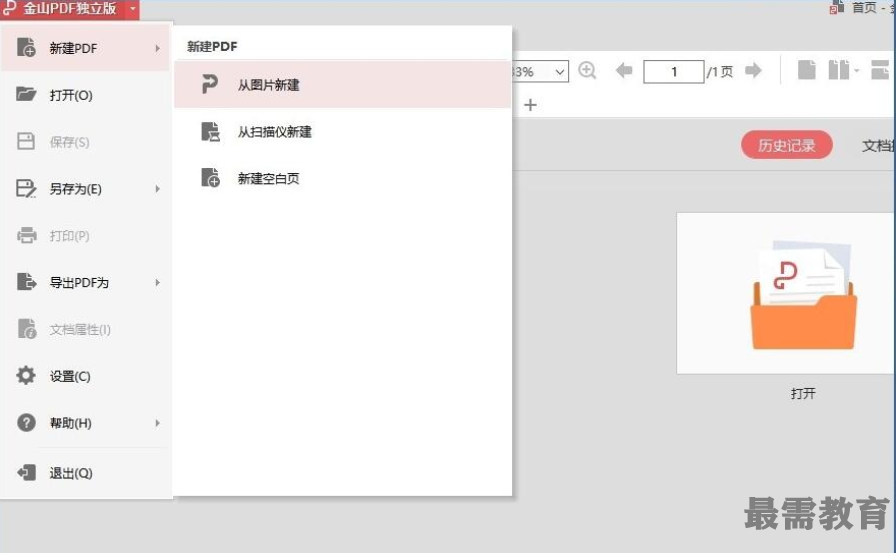The height and width of the screenshot is (553, 896).
Task: Select the 新建PDF menu entry
Action: pos(86,48)
